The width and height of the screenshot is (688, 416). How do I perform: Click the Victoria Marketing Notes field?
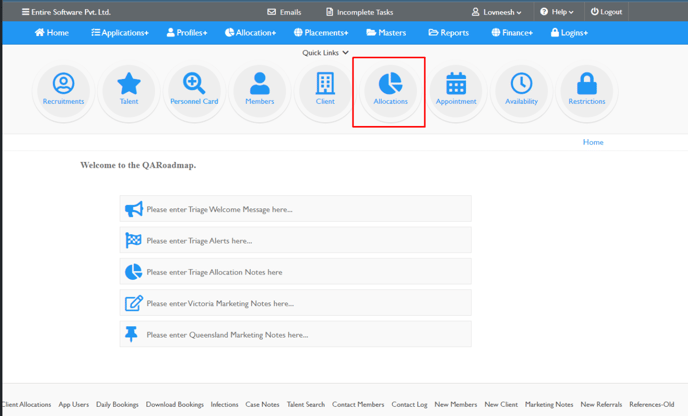pos(296,303)
